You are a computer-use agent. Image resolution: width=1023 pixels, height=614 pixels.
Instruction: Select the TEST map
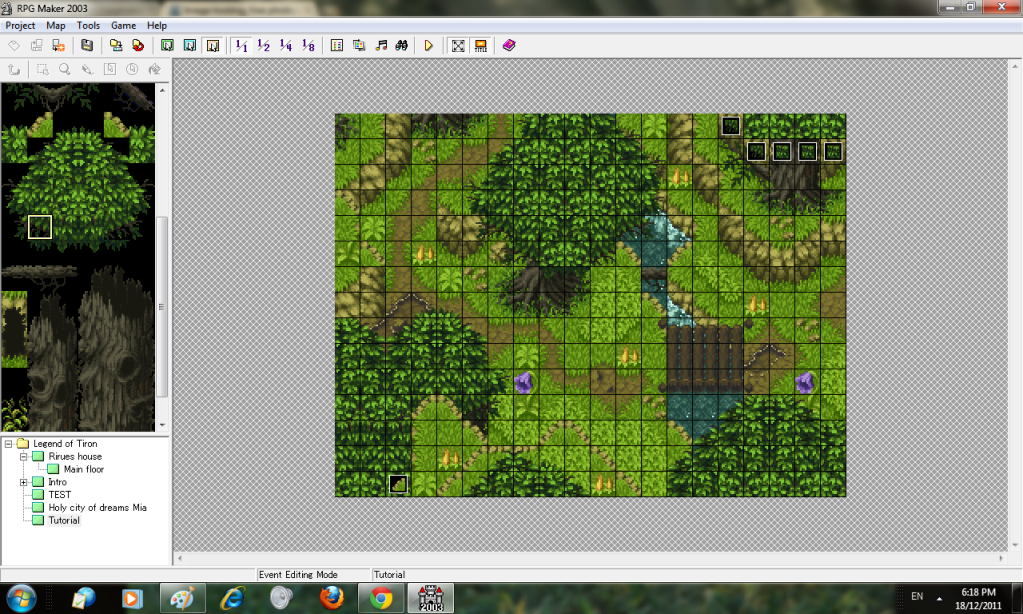(59, 495)
